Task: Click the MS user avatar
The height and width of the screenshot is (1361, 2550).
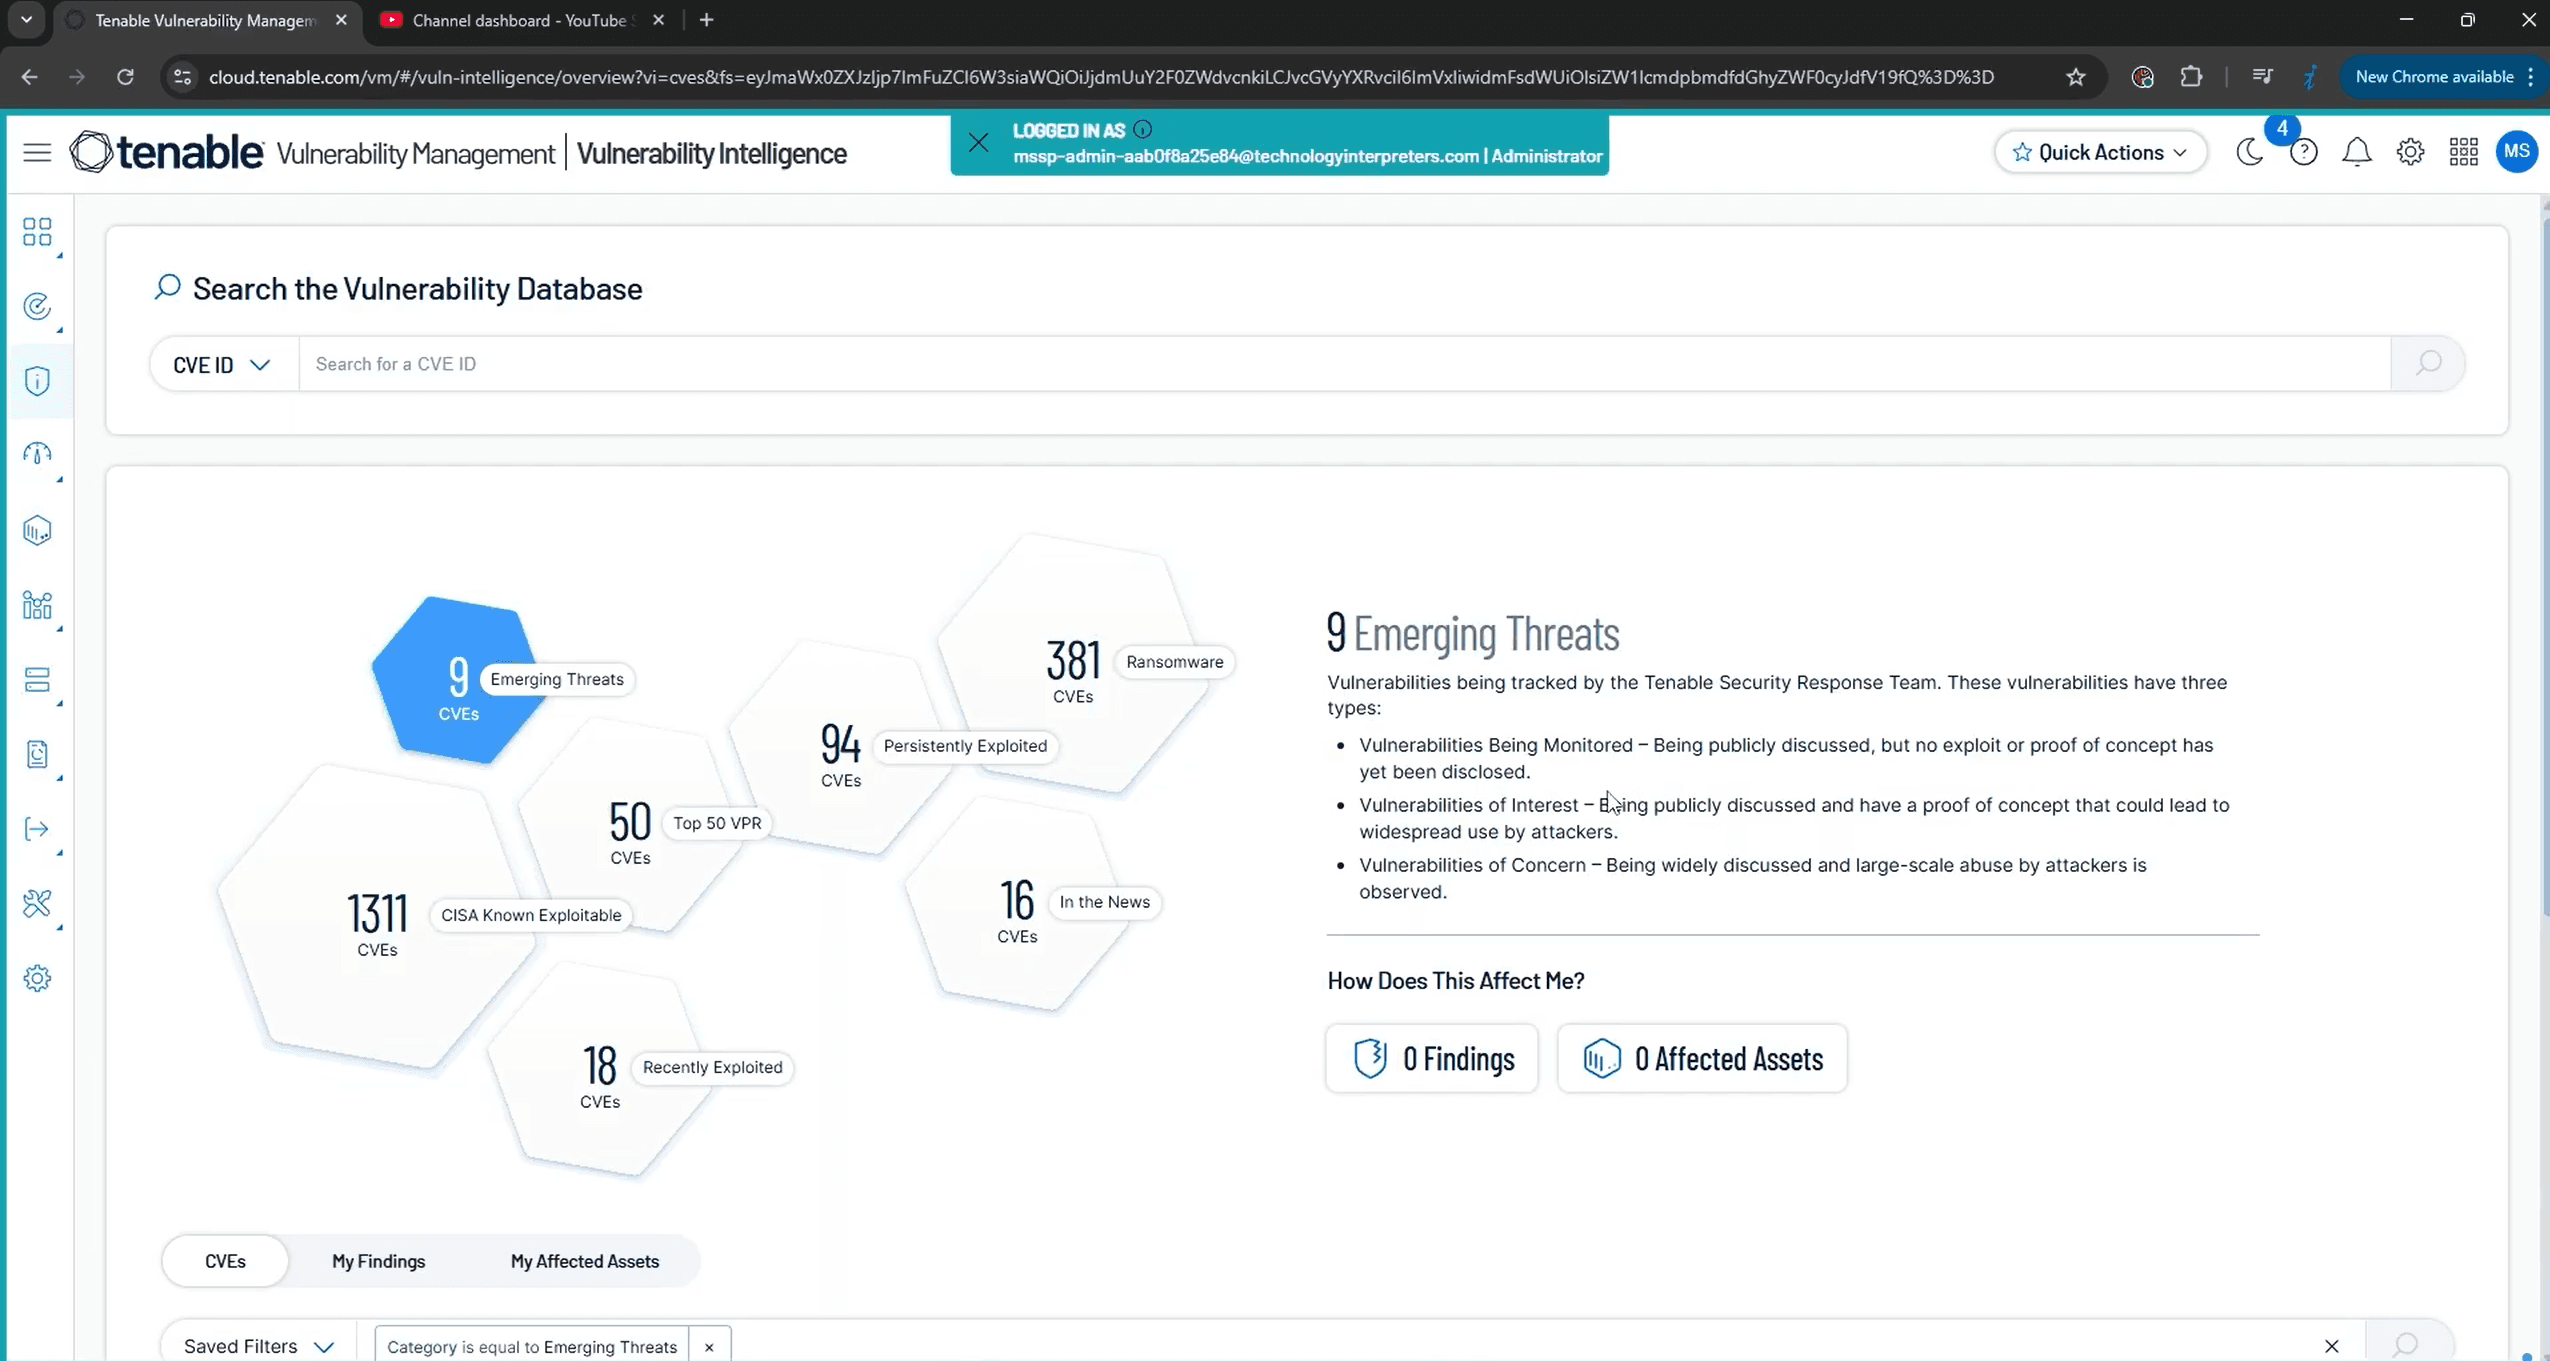Action: 2518,151
